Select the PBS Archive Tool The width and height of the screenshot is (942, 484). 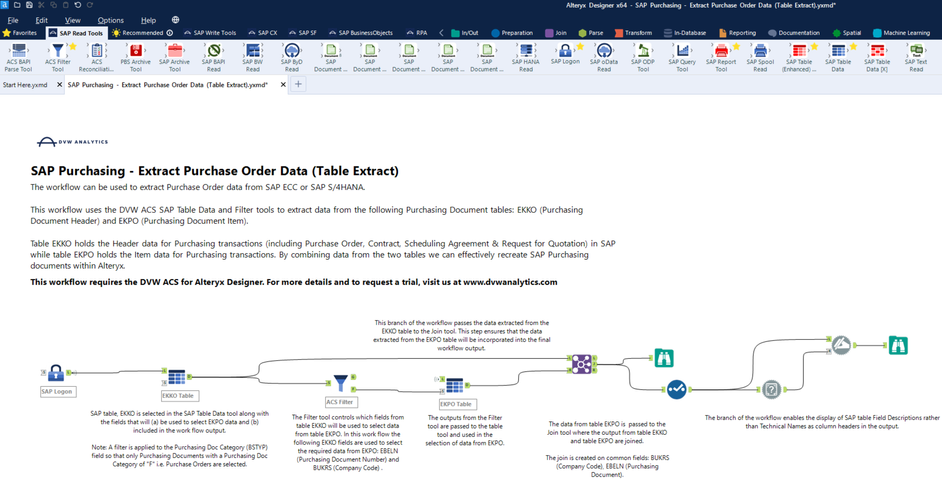[x=136, y=58]
